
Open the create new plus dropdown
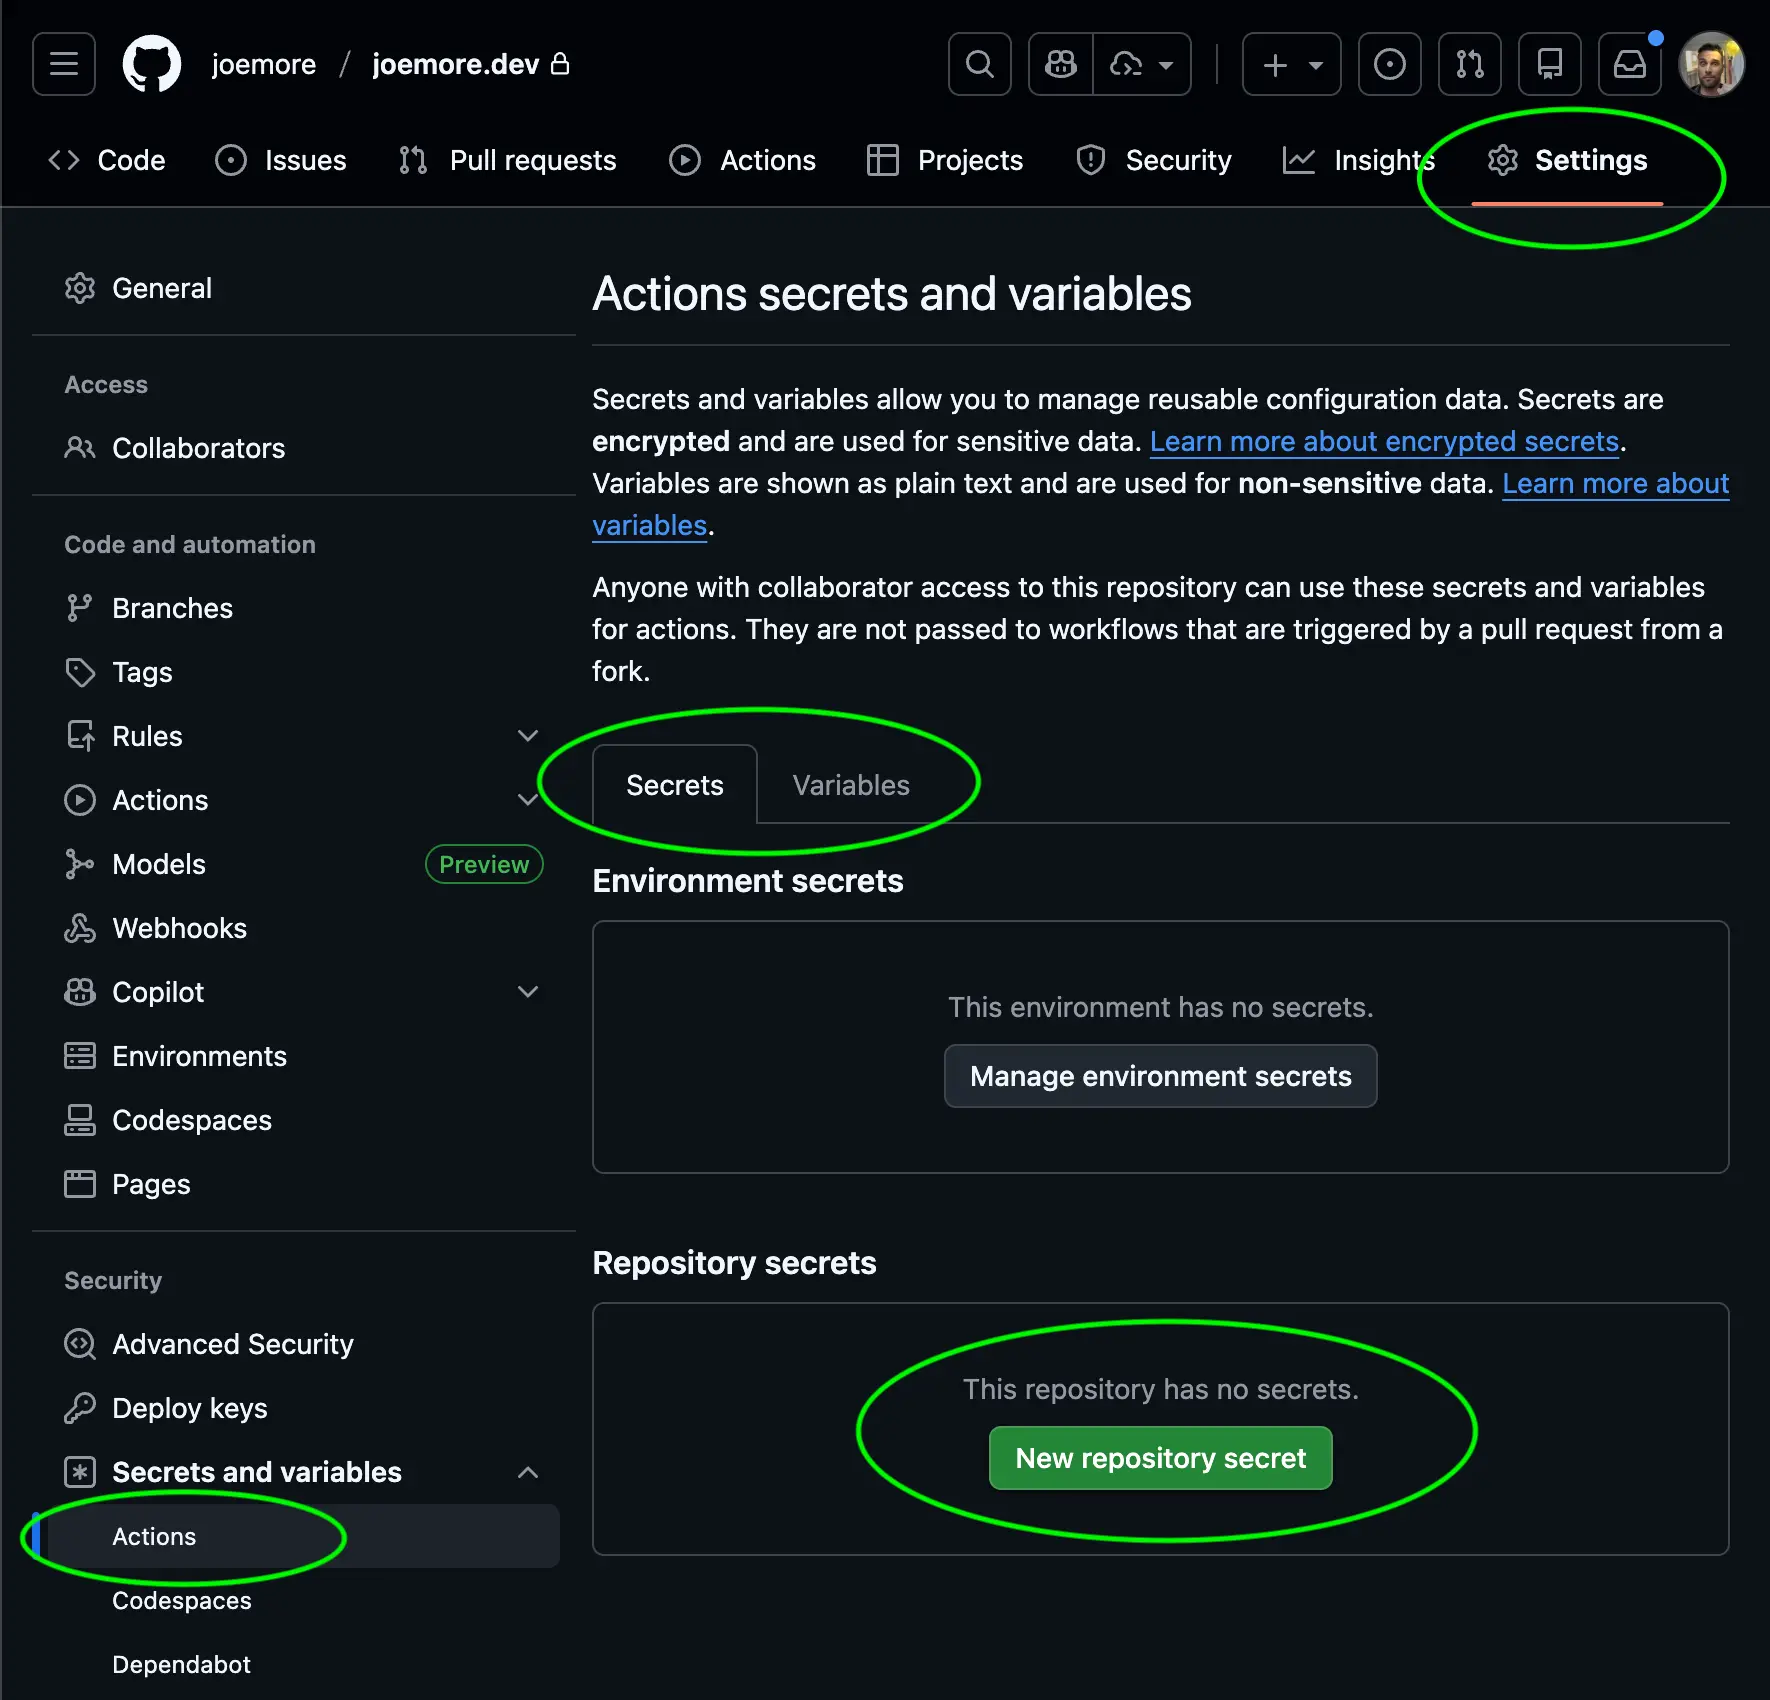[x=1291, y=65]
